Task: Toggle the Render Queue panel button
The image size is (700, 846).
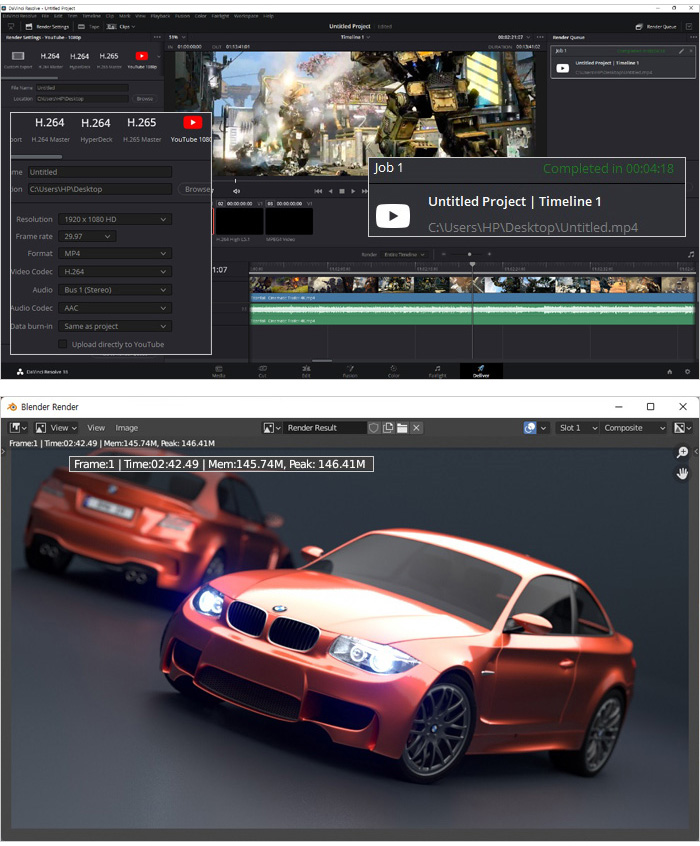Action: coord(655,26)
